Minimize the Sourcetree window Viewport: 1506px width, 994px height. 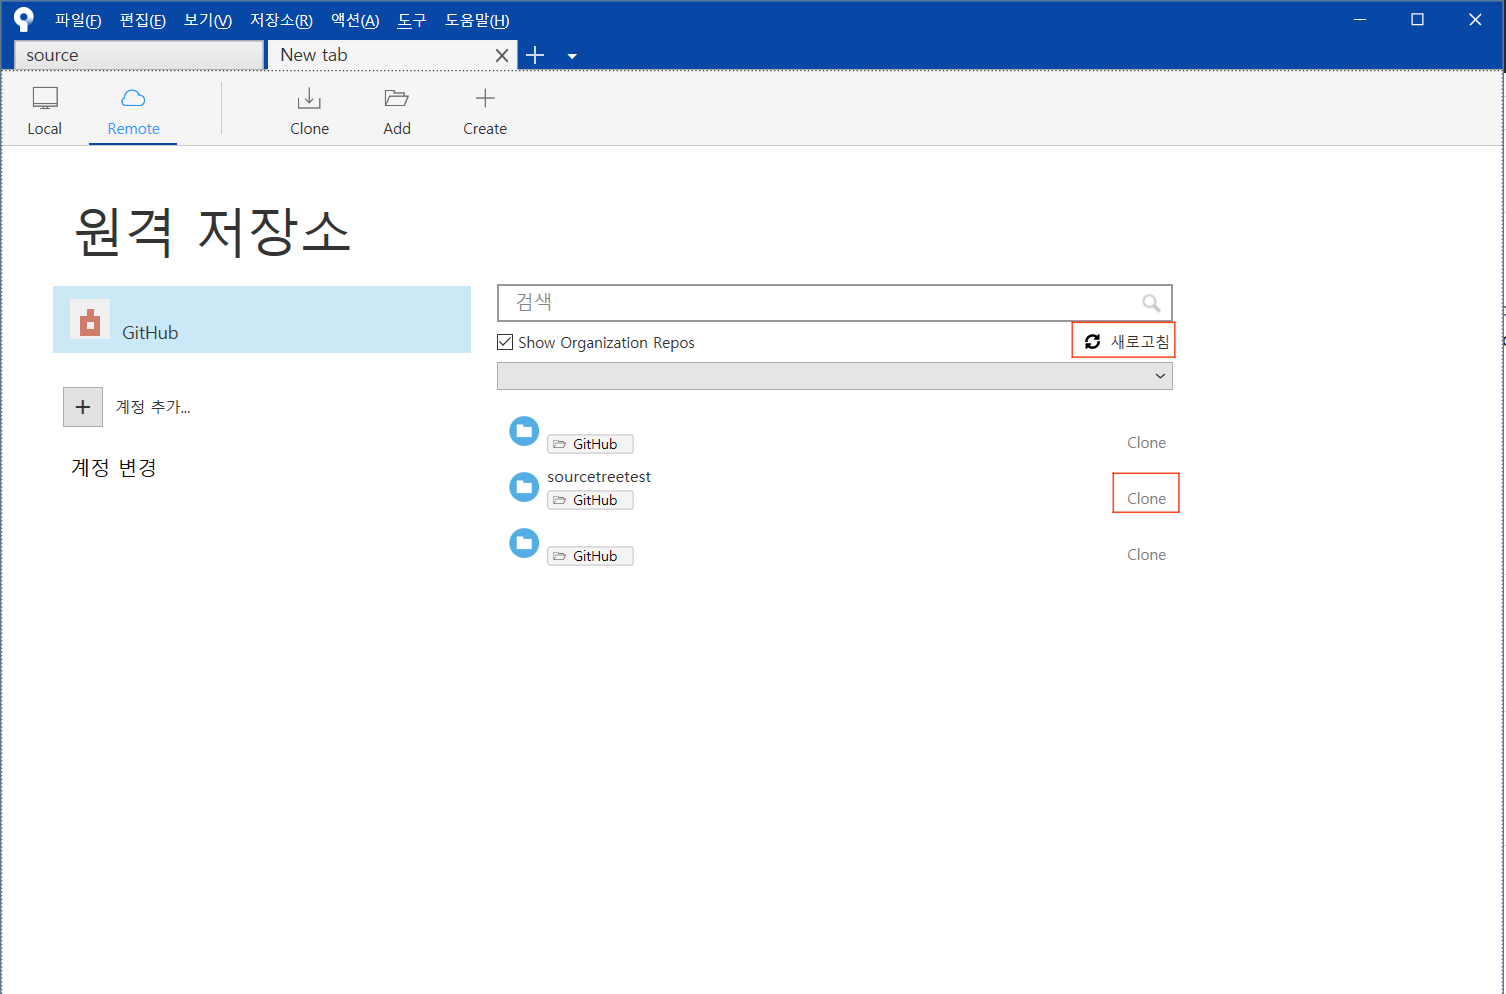coord(1360,19)
